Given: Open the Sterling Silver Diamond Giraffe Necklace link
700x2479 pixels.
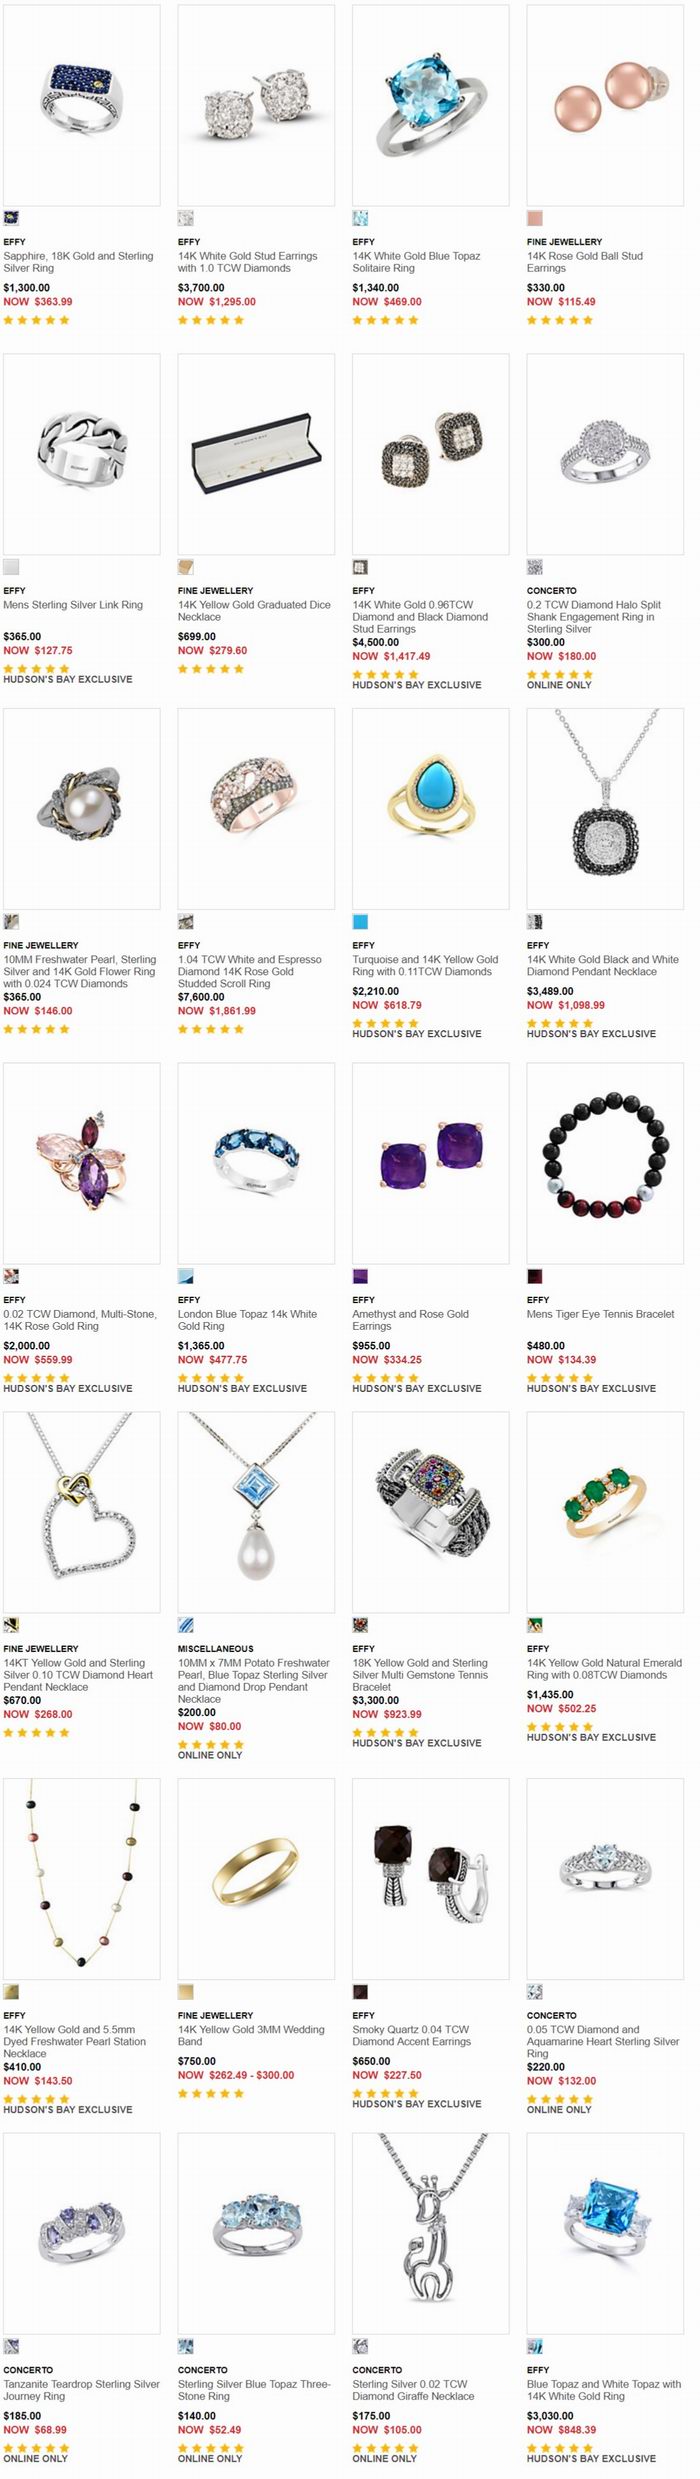Looking at the screenshot, I should tap(409, 2390).
